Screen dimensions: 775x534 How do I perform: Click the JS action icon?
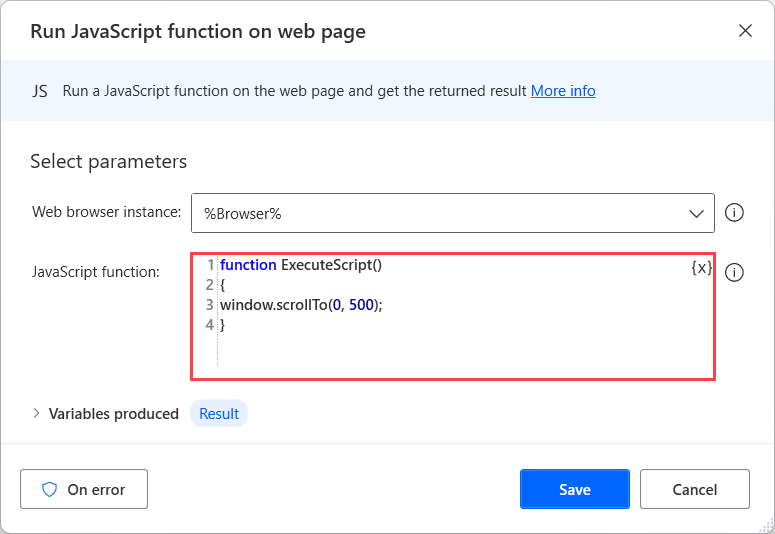[x=40, y=91]
